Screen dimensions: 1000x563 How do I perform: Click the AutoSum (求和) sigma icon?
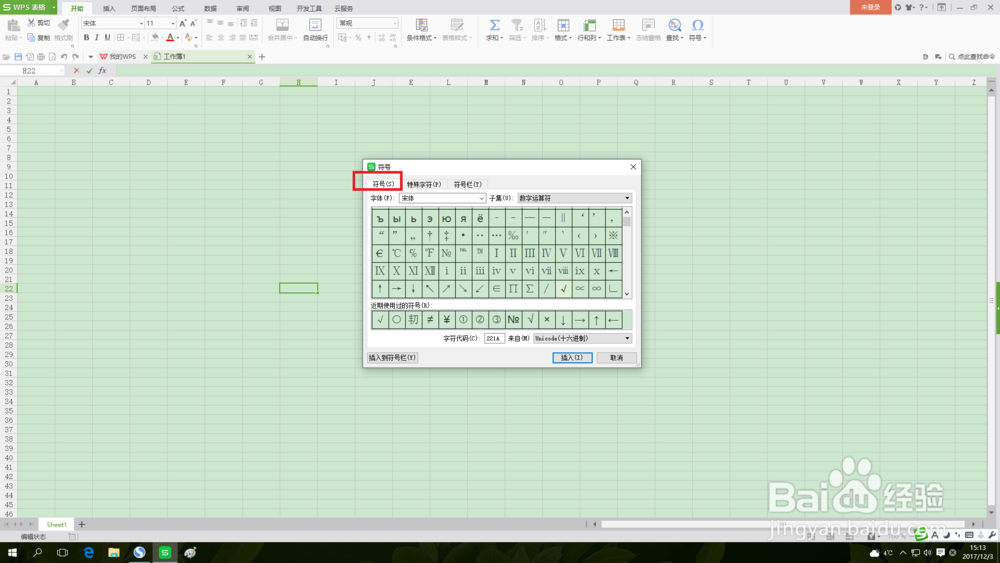click(494, 25)
